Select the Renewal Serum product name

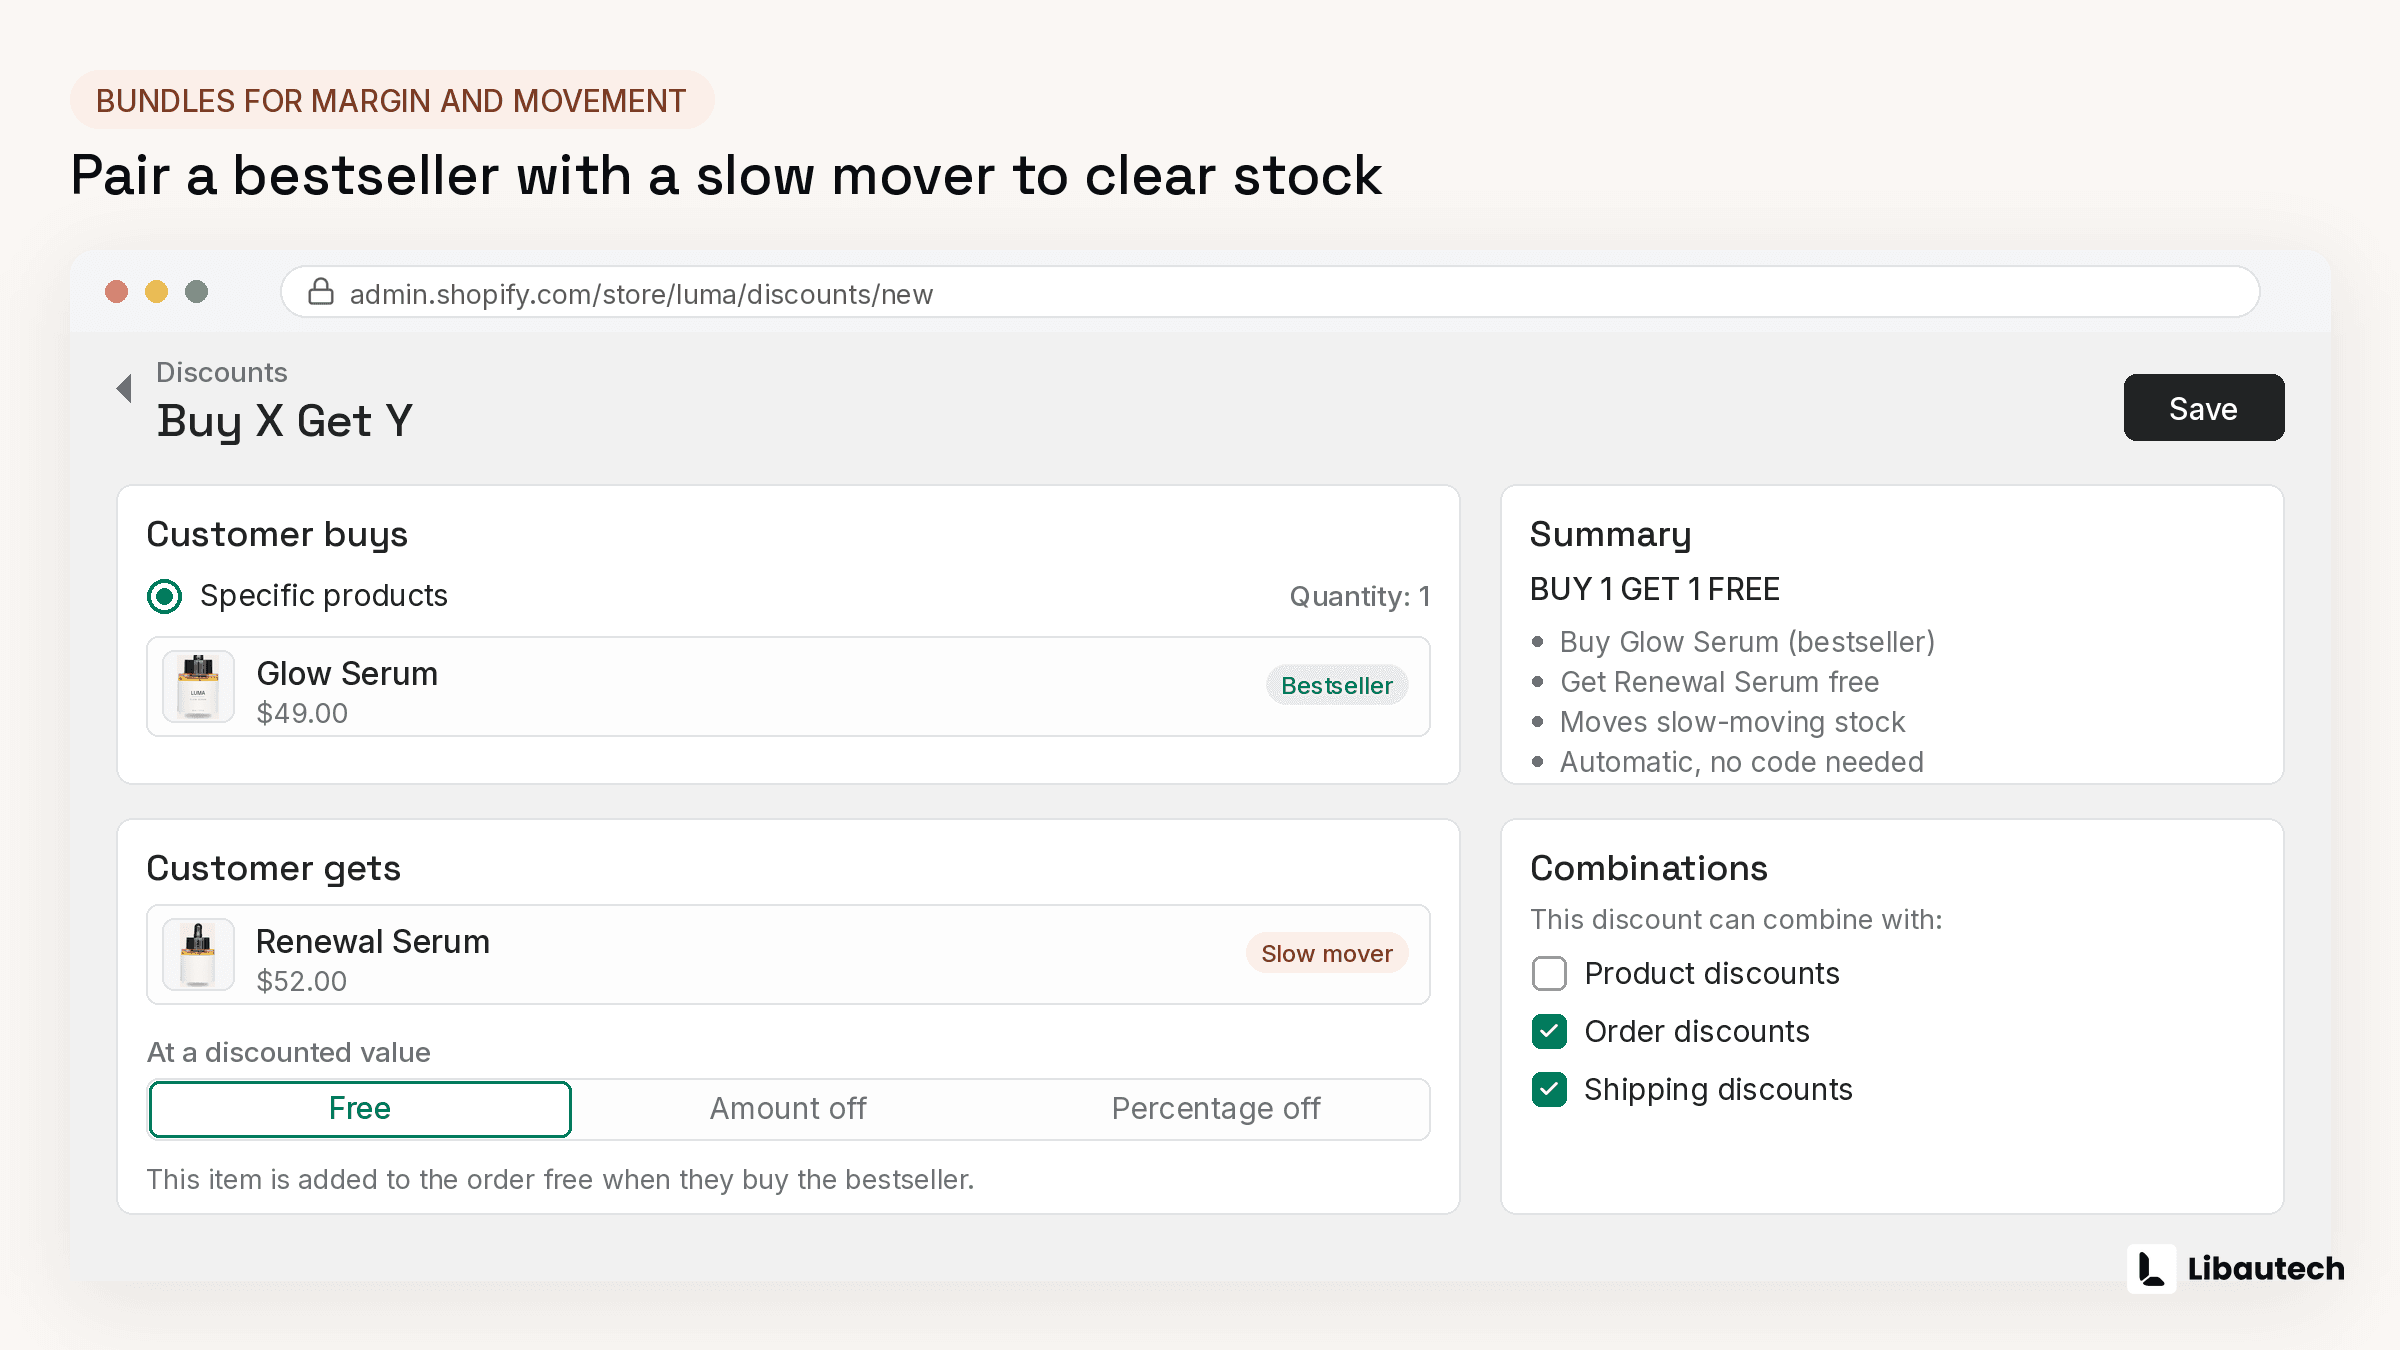(x=373, y=942)
